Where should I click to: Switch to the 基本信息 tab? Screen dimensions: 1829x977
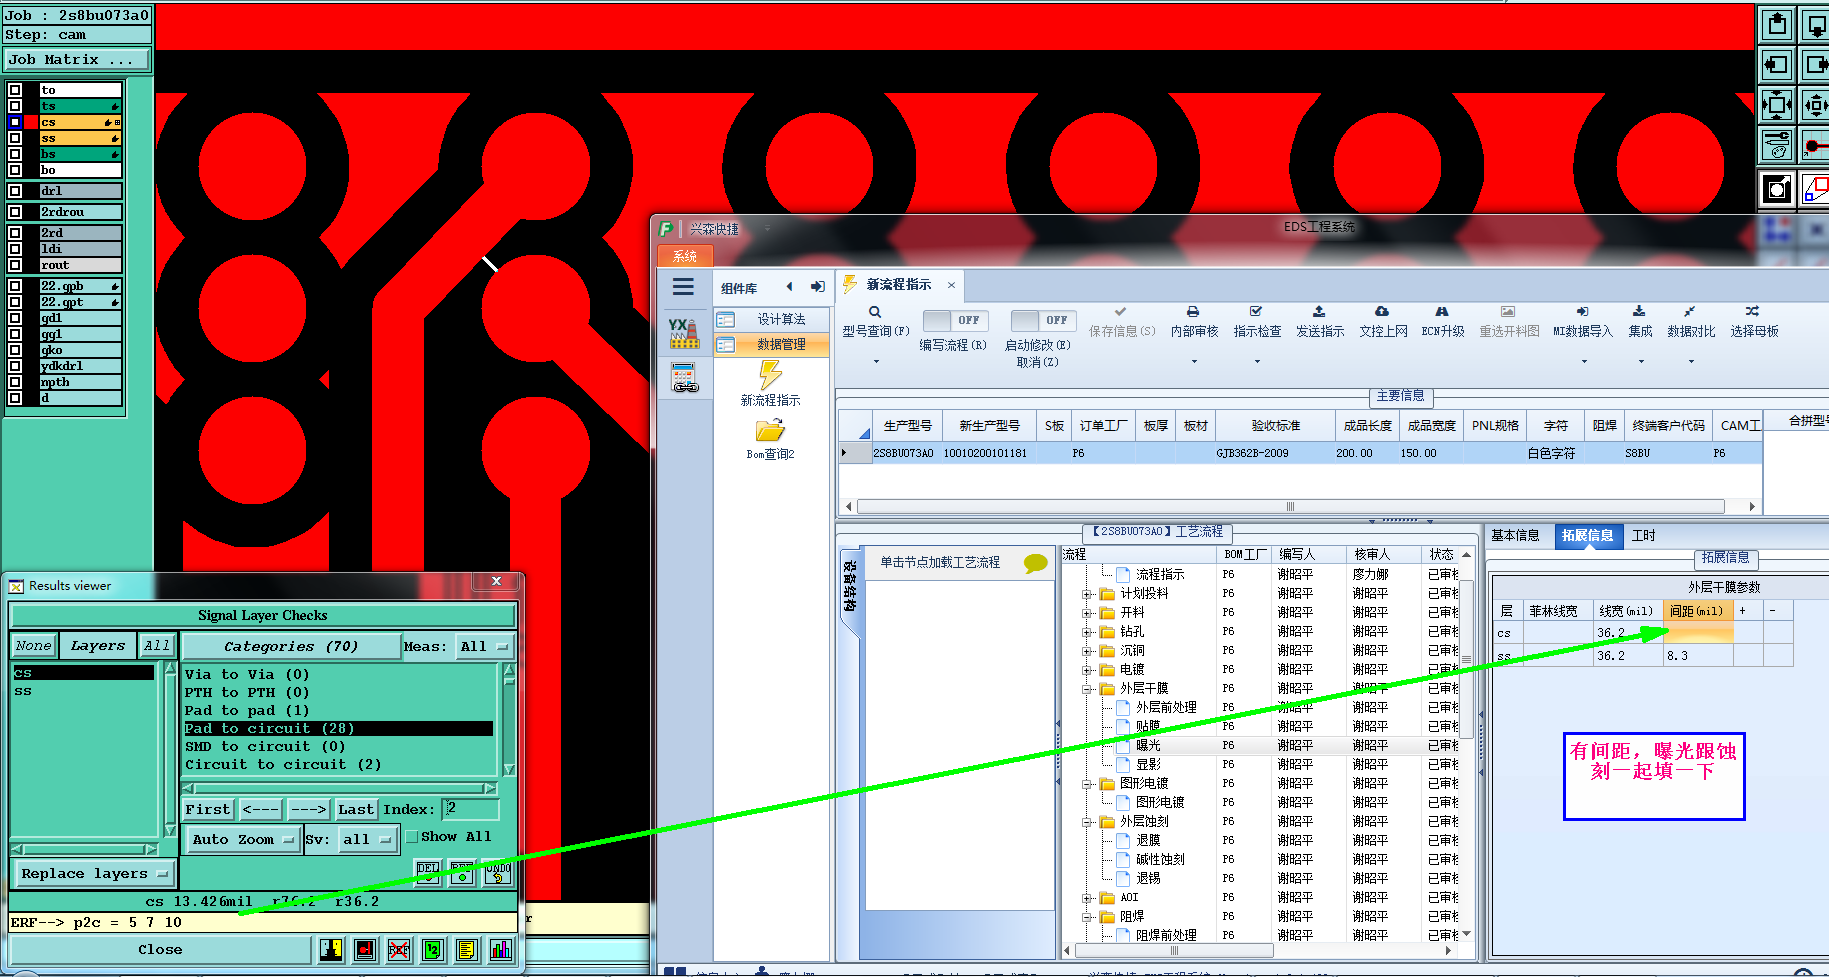tap(1515, 536)
